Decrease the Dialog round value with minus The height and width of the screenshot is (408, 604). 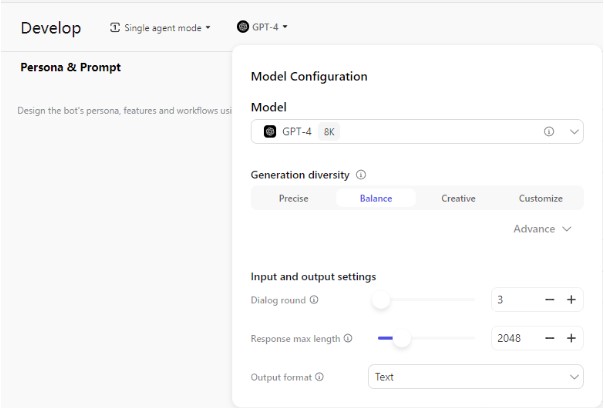(x=550, y=300)
